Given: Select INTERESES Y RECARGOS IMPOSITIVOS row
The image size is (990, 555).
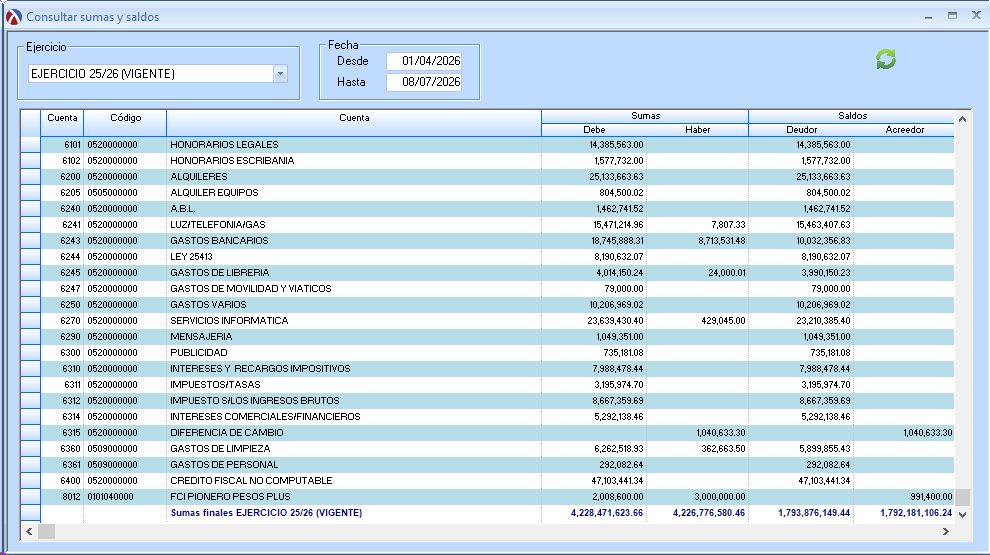Looking at the screenshot, I should click(487, 369).
